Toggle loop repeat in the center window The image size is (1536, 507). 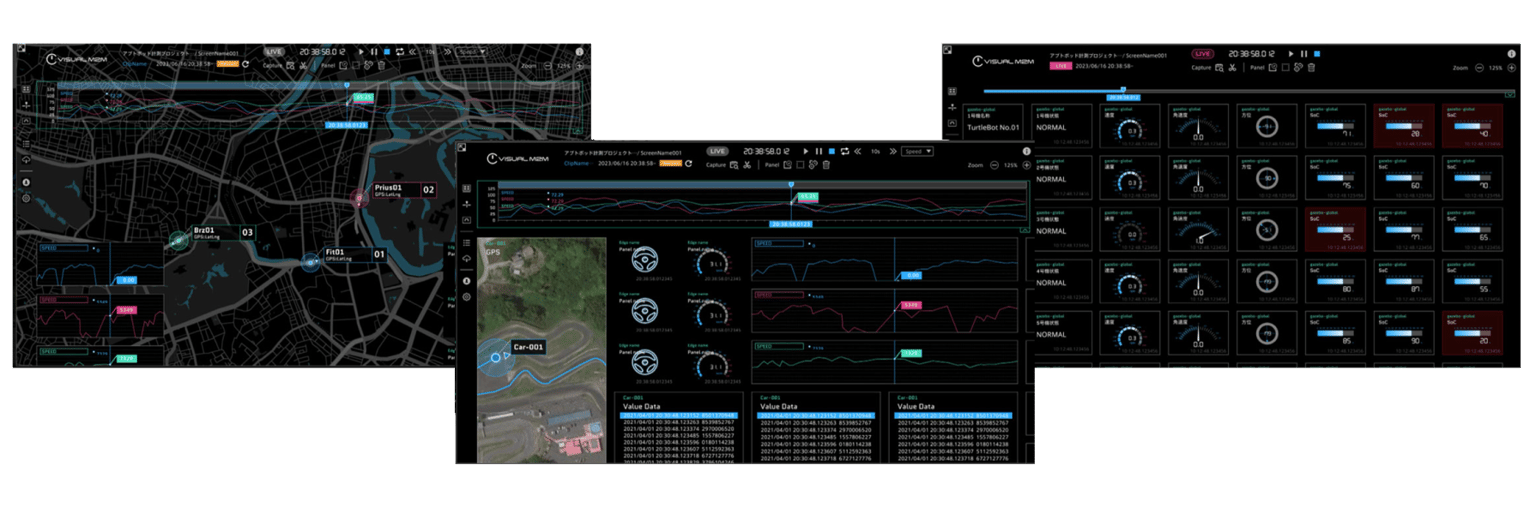(845, 151)
